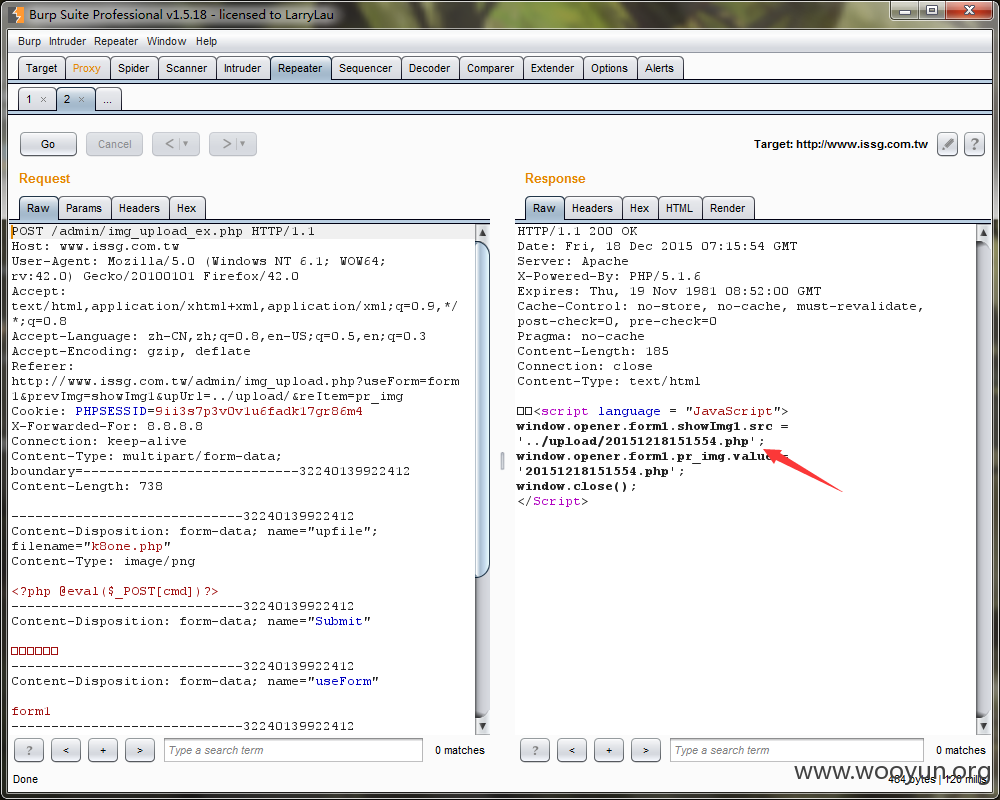The width and height of the screenshot is (1000, 800).
Task: Go to previous match in Request search
Action: coord(66,750)
